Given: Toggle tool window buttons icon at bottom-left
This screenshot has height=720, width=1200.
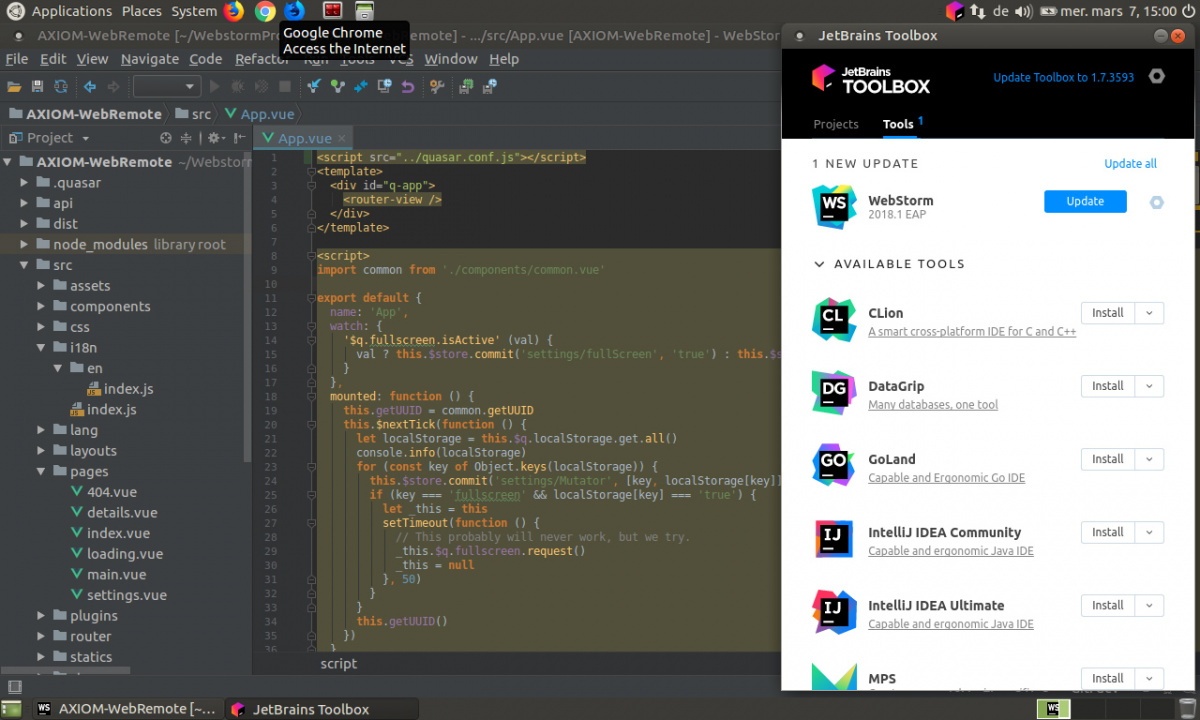Looking at the screenshot, I should pos(13,686).
